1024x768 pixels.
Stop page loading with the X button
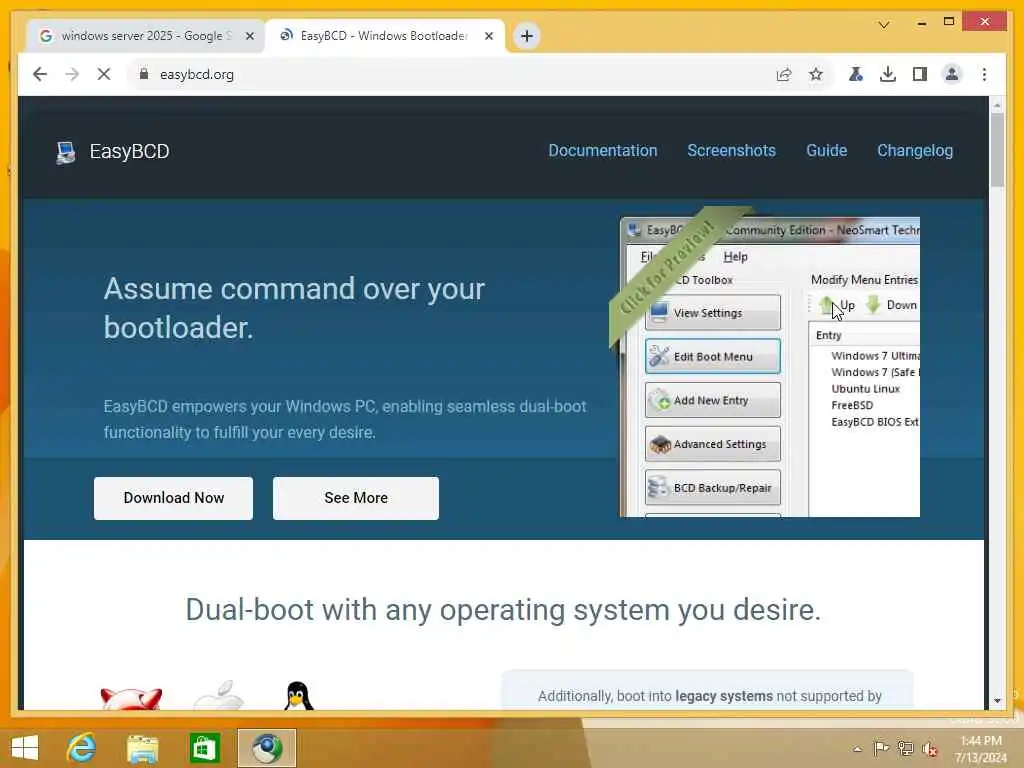(104, 74)
